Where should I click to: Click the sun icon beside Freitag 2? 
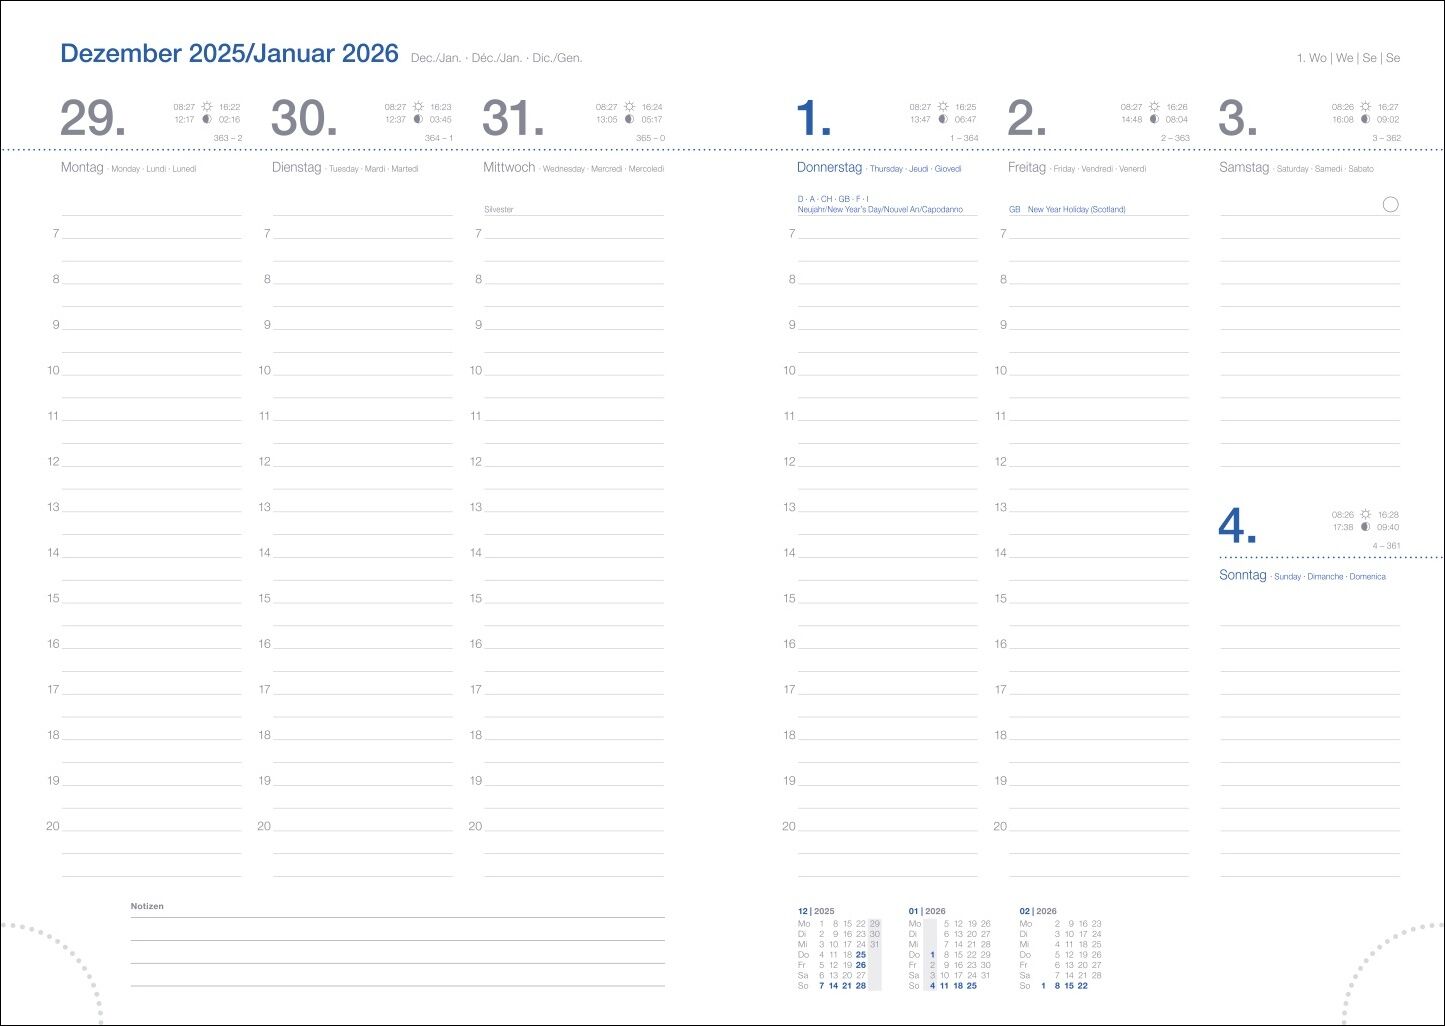tap(1154, 106)
